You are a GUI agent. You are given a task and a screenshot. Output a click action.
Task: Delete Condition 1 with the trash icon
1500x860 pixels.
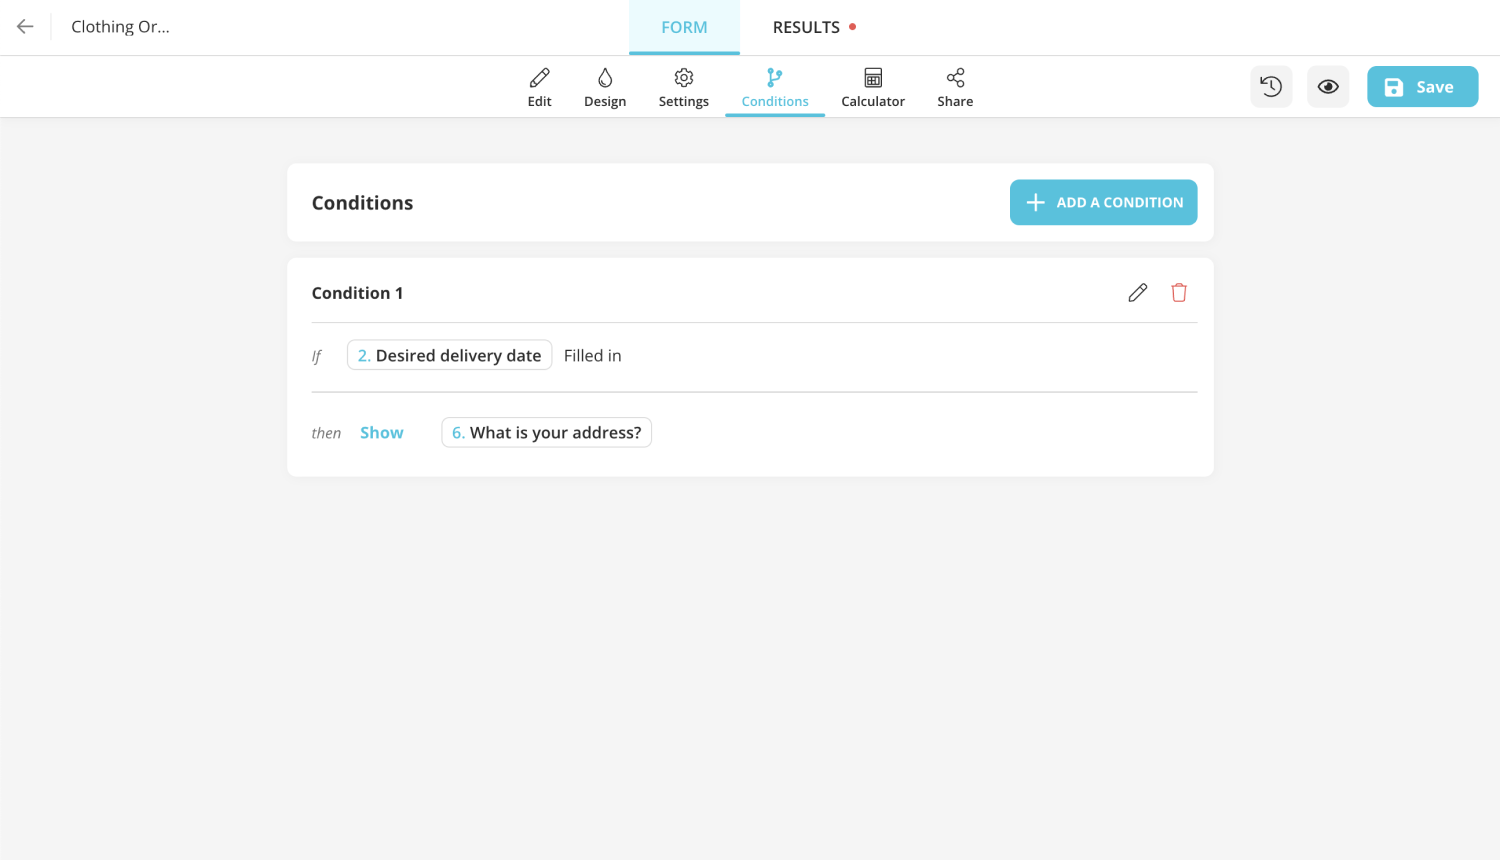[x=1179, y=292]
